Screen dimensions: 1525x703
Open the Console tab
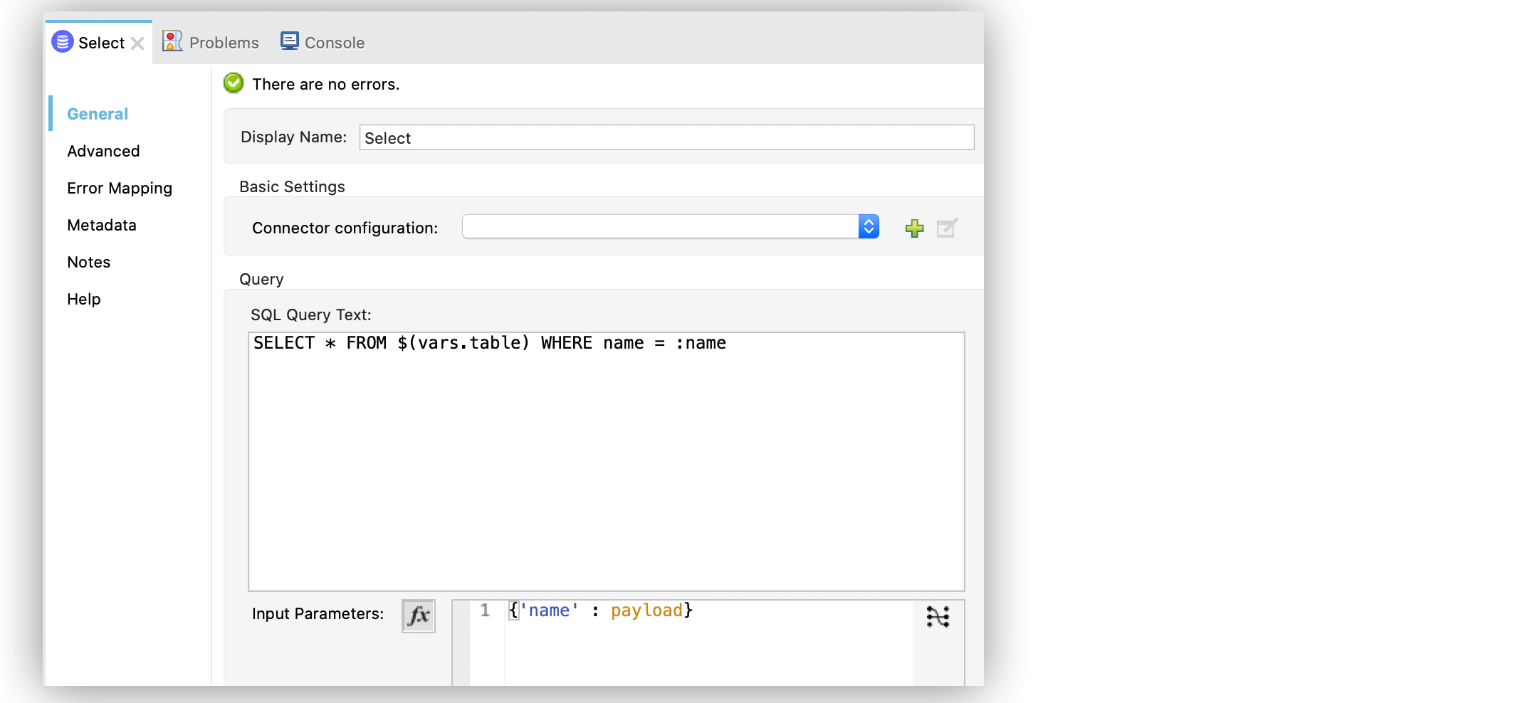point(322,42)
